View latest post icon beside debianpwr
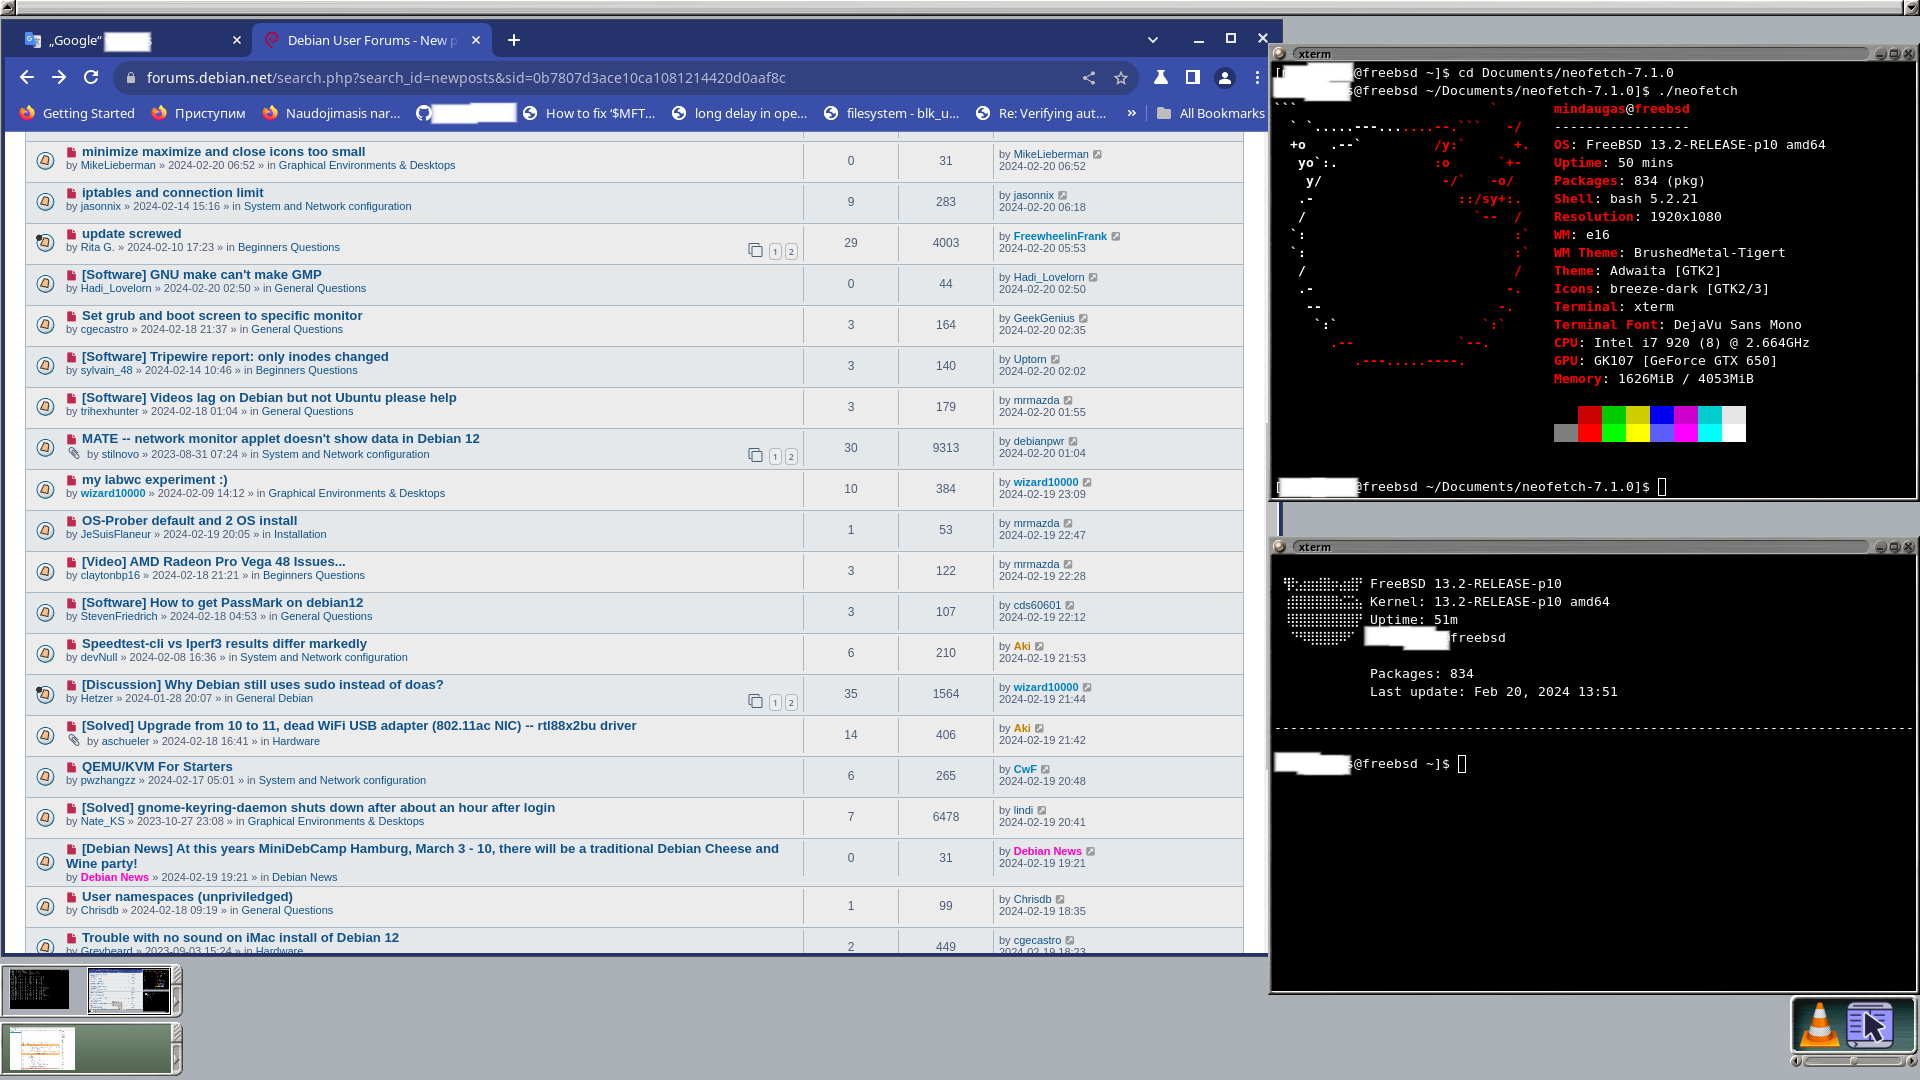The width and height of the screenshot is (1920, 1080). [1073, 442]
